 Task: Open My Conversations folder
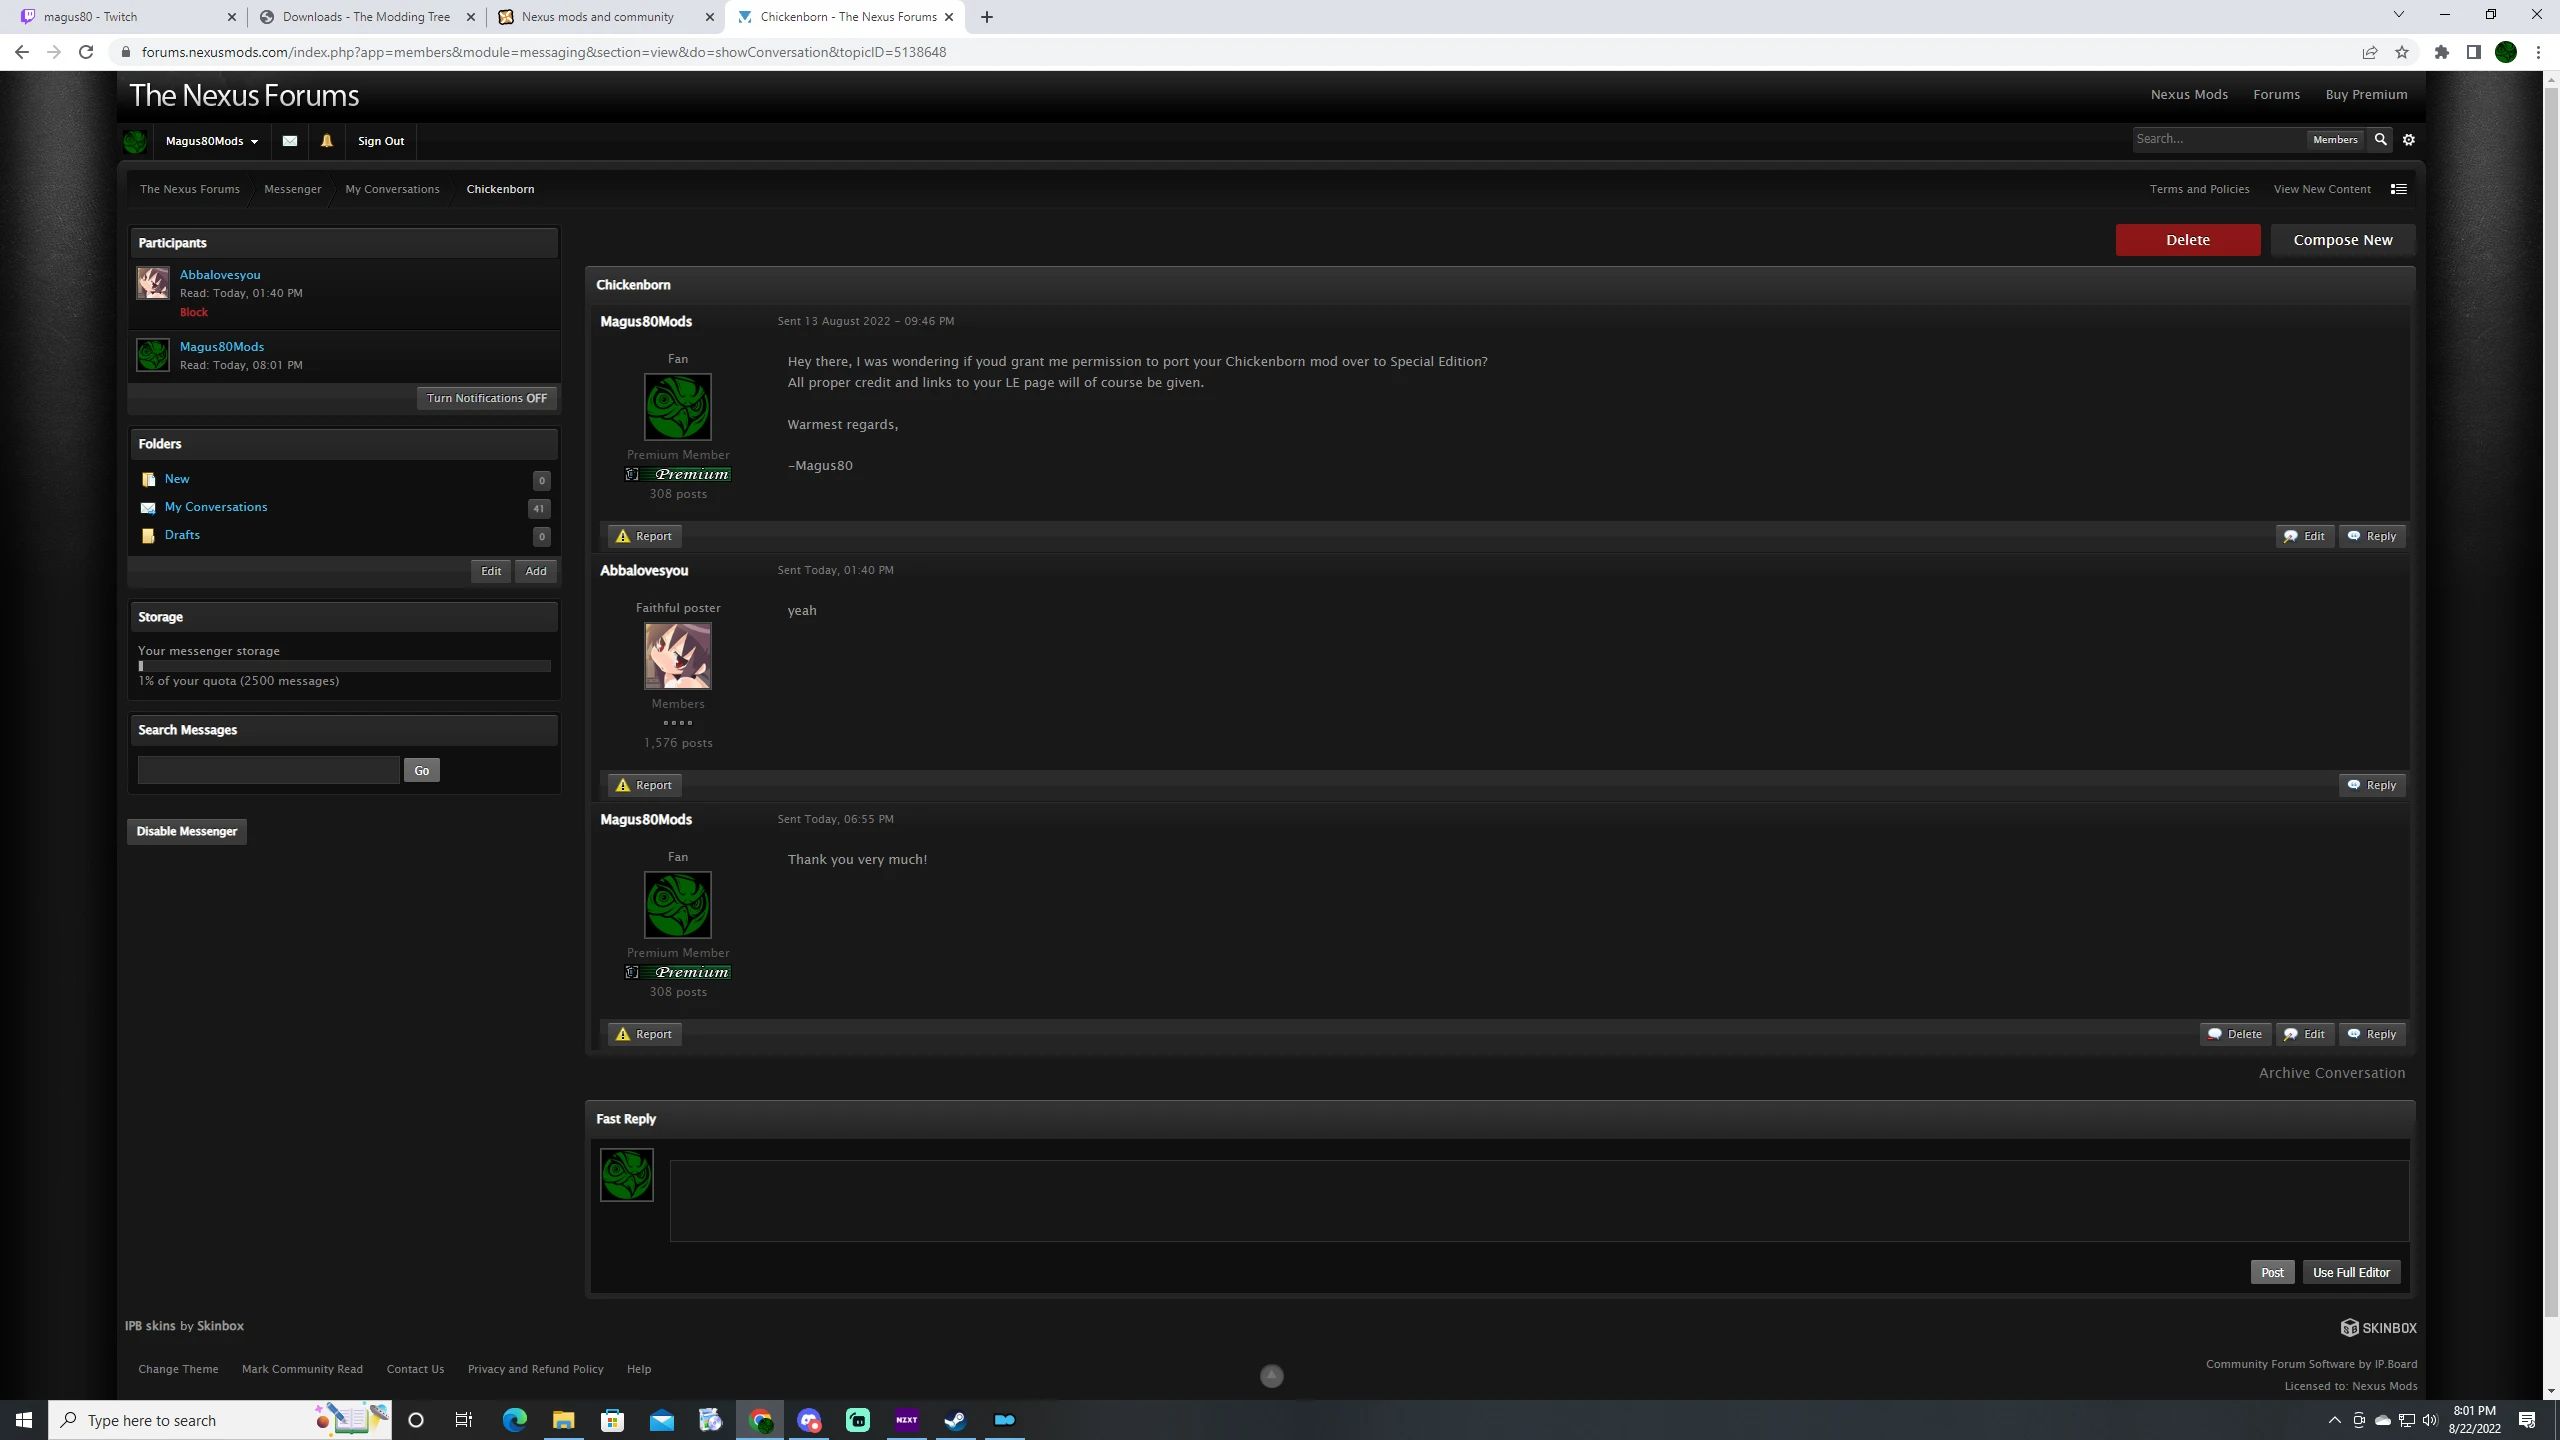216,507
